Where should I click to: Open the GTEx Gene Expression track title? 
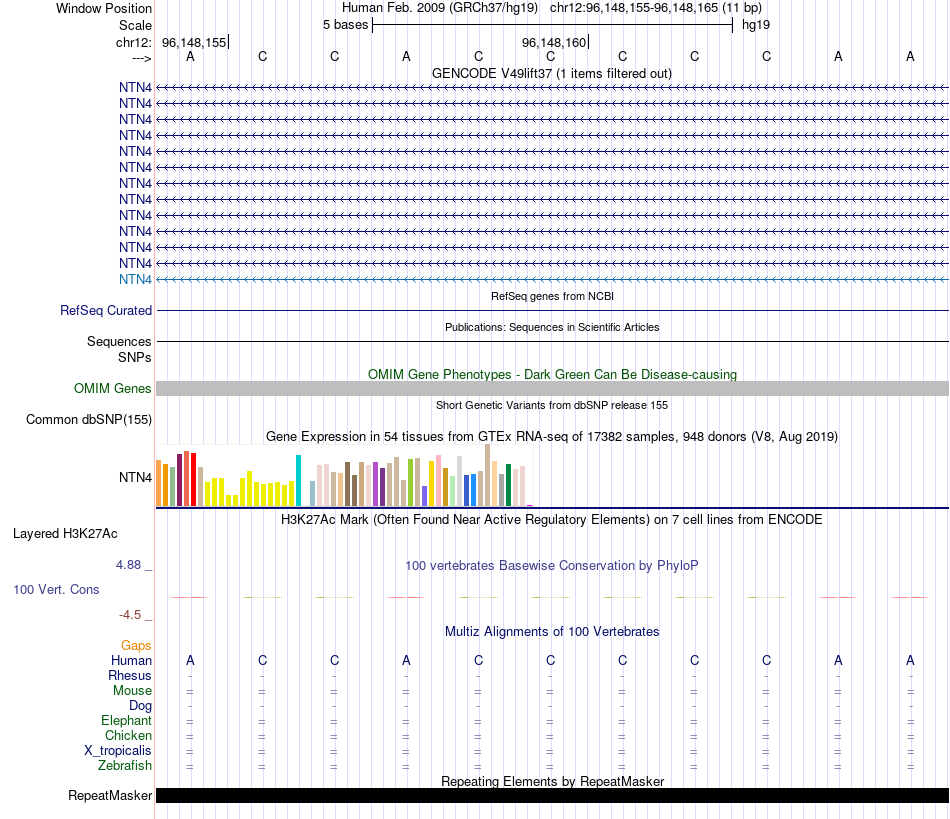click(551, 437)
